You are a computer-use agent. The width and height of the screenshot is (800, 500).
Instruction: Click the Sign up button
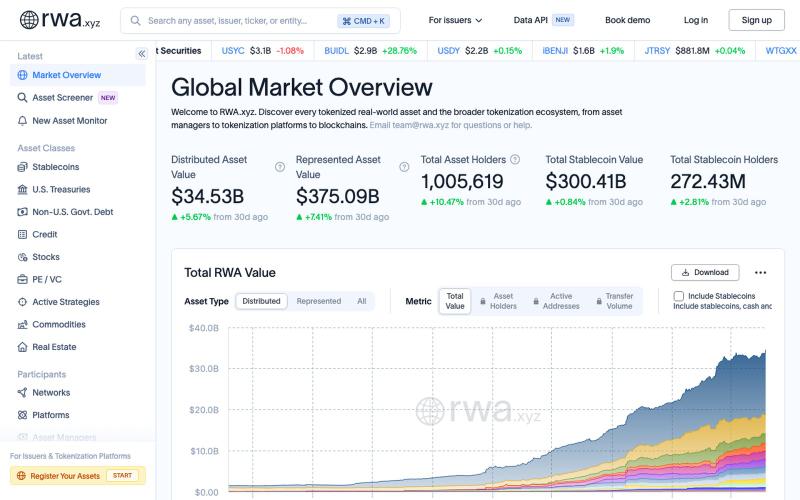[x=756, y=20]
